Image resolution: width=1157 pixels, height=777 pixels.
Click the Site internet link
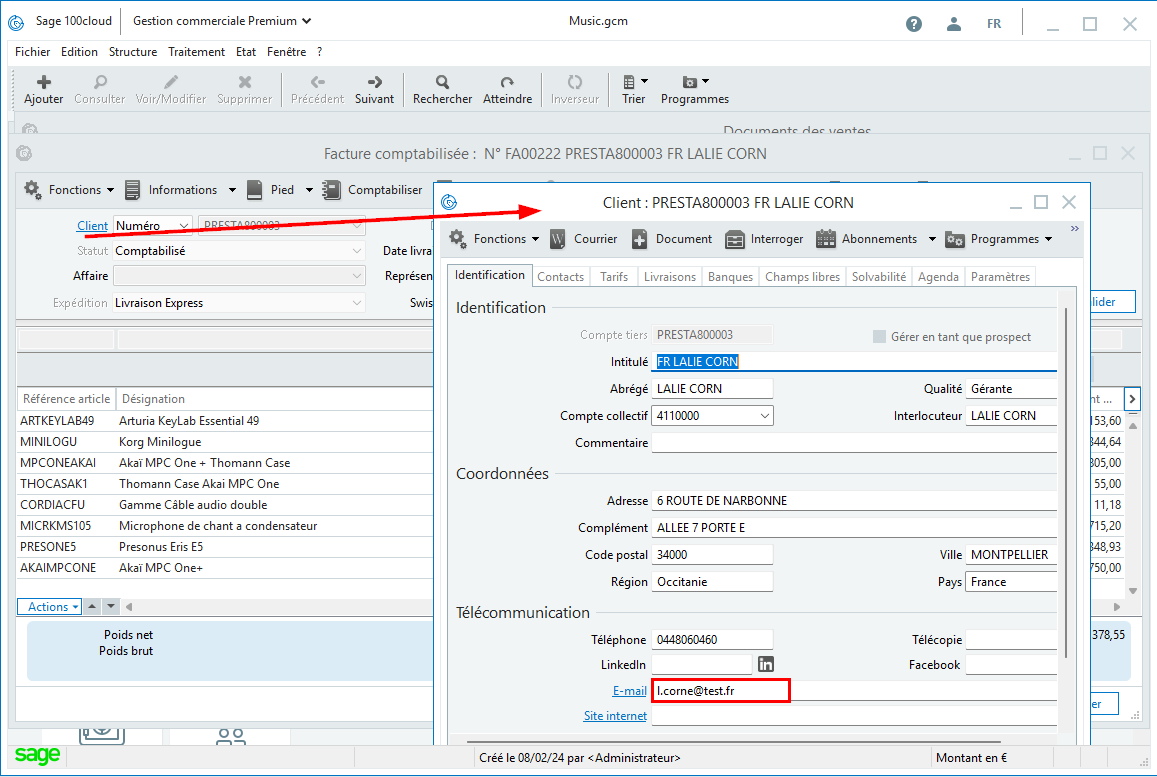[615, 716]
